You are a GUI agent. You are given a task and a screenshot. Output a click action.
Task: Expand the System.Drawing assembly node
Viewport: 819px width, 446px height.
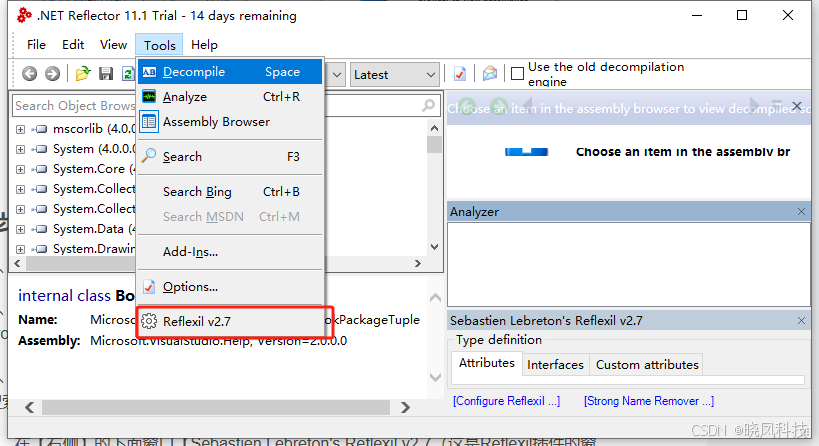pyautogui.click(x=20, y=249)
